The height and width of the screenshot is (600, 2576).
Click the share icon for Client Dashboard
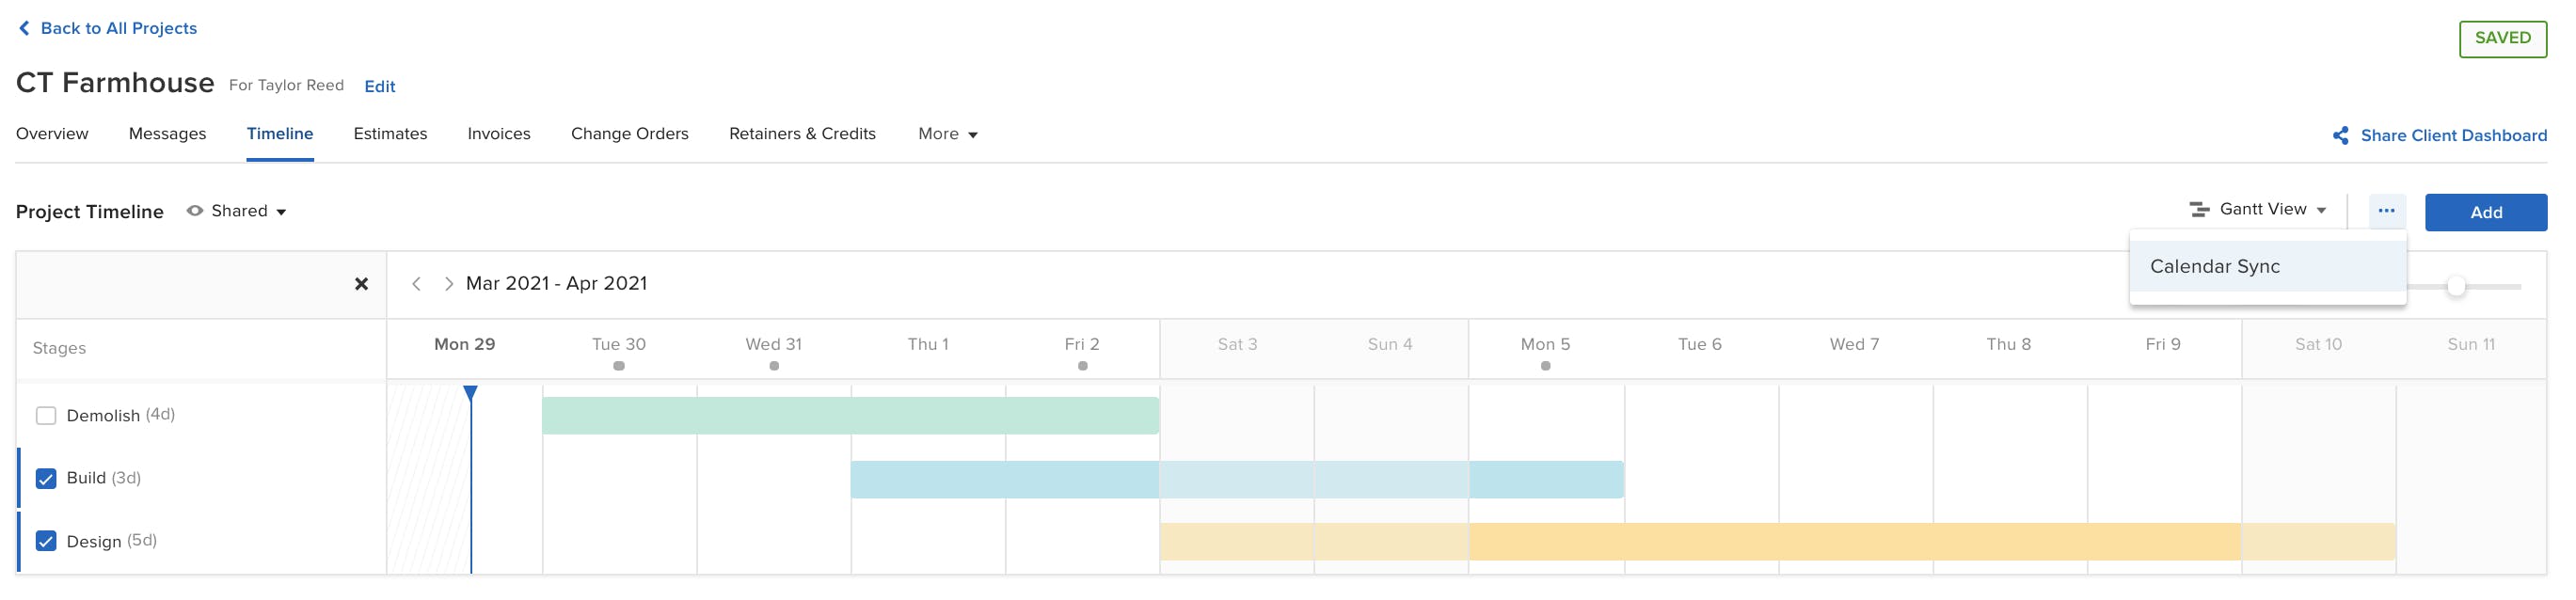(2340, 135)
